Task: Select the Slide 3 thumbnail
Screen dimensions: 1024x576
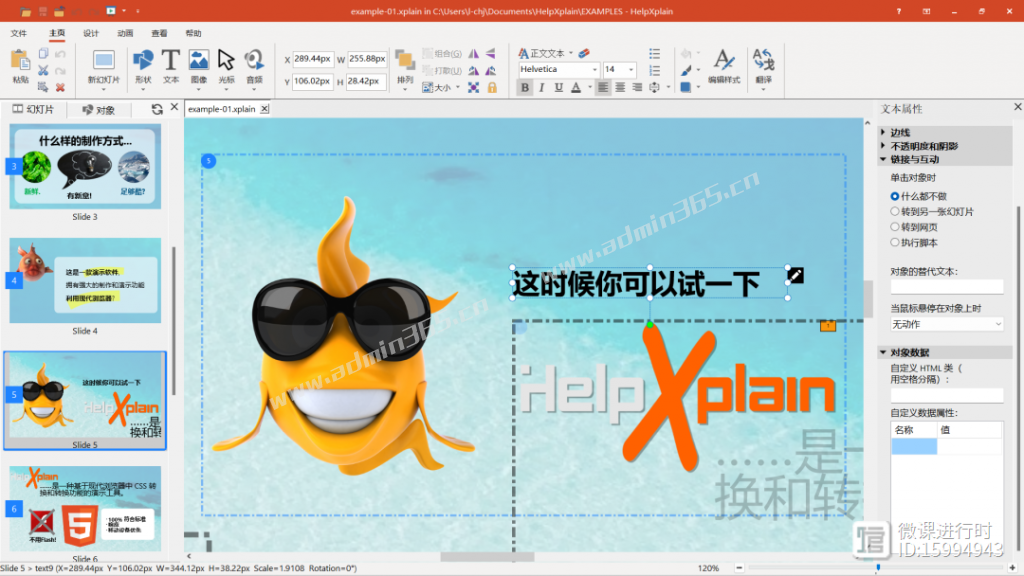Action: (85, 167)
